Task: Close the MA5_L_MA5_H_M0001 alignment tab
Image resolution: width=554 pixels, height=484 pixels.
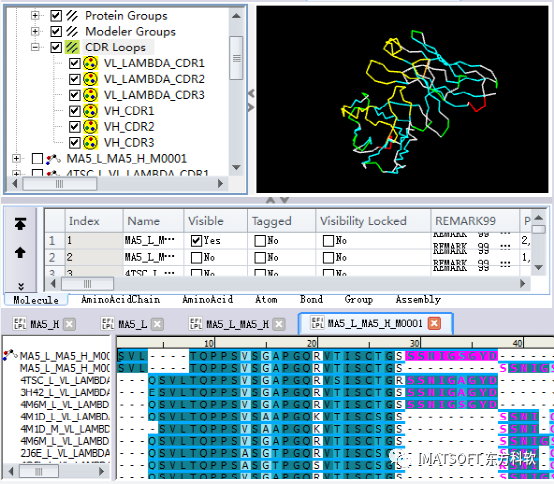Action: (x=434, y=323)
